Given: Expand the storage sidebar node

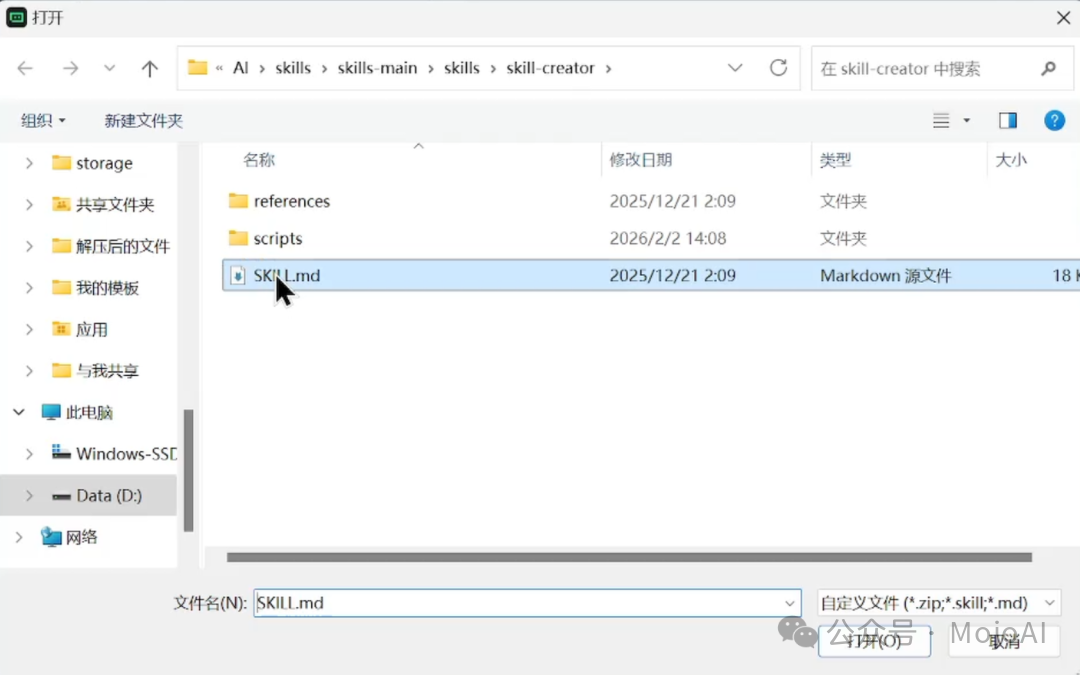Looking at the screenshot, I should 29,162.
